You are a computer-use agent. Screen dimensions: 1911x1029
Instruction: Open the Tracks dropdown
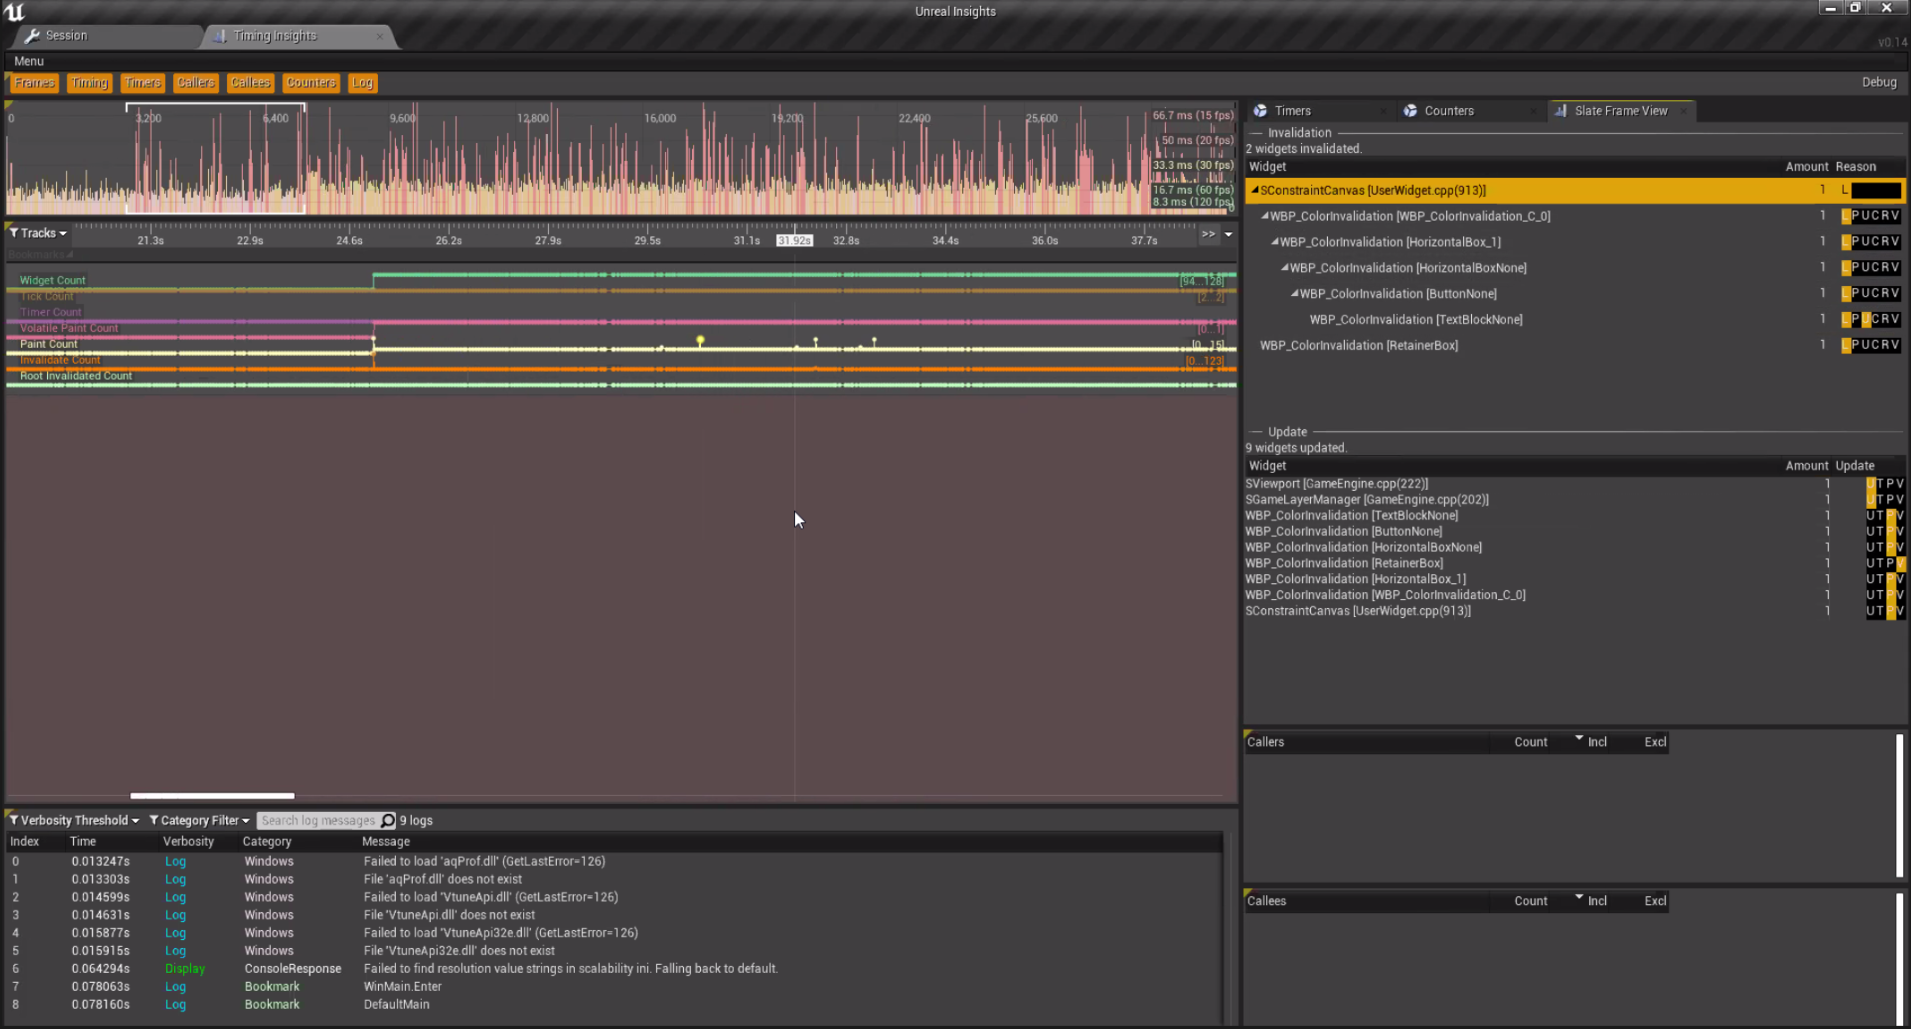[x=37, y=233]
